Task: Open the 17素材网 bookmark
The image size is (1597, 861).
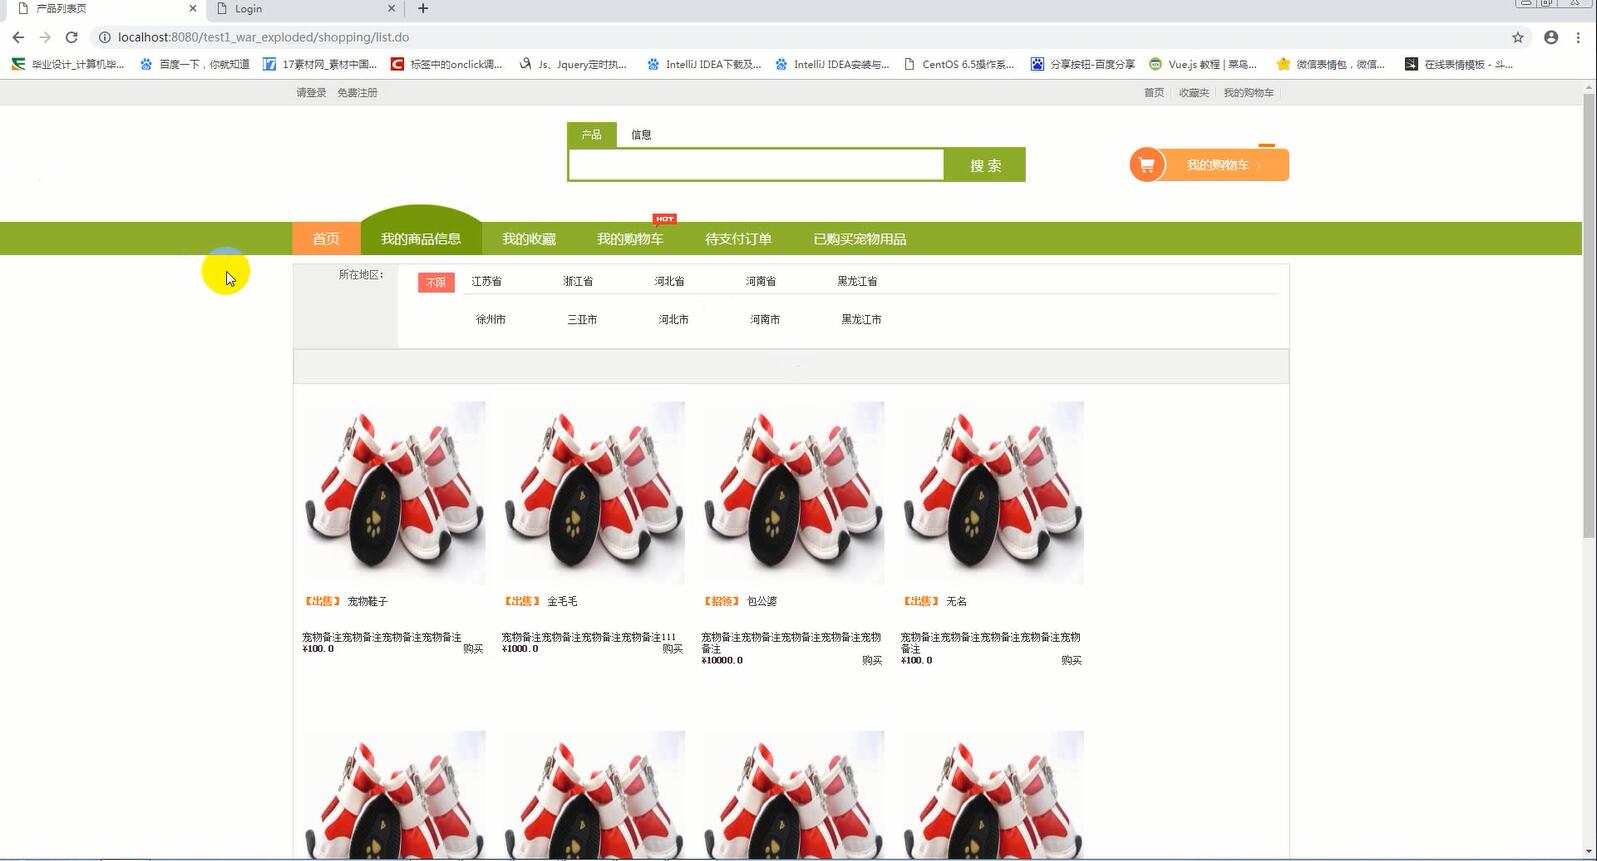Action: (x=320, y=64)
